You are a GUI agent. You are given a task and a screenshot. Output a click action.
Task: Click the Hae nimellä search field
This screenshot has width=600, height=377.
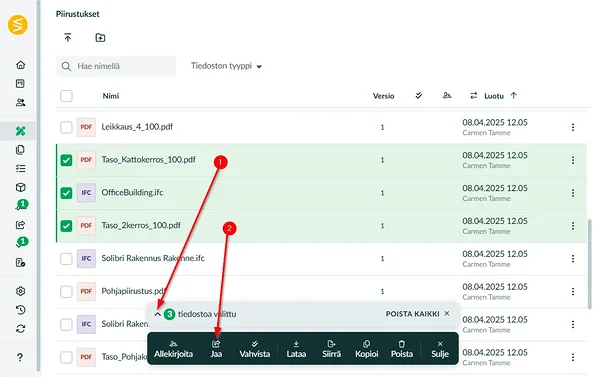tap(116, 66)
